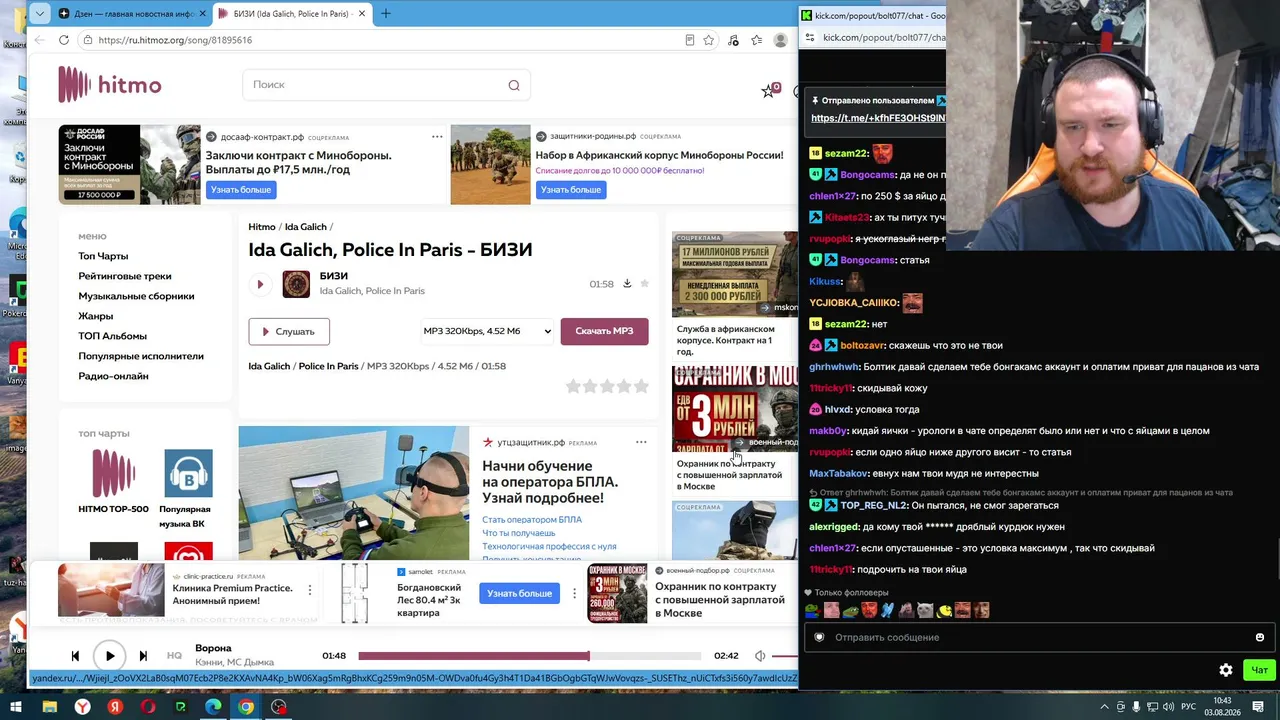1280x720 pixels.
Task: Add БИЗИ track to favorites star
Action: pyautogui.click(x=645, y=283)
